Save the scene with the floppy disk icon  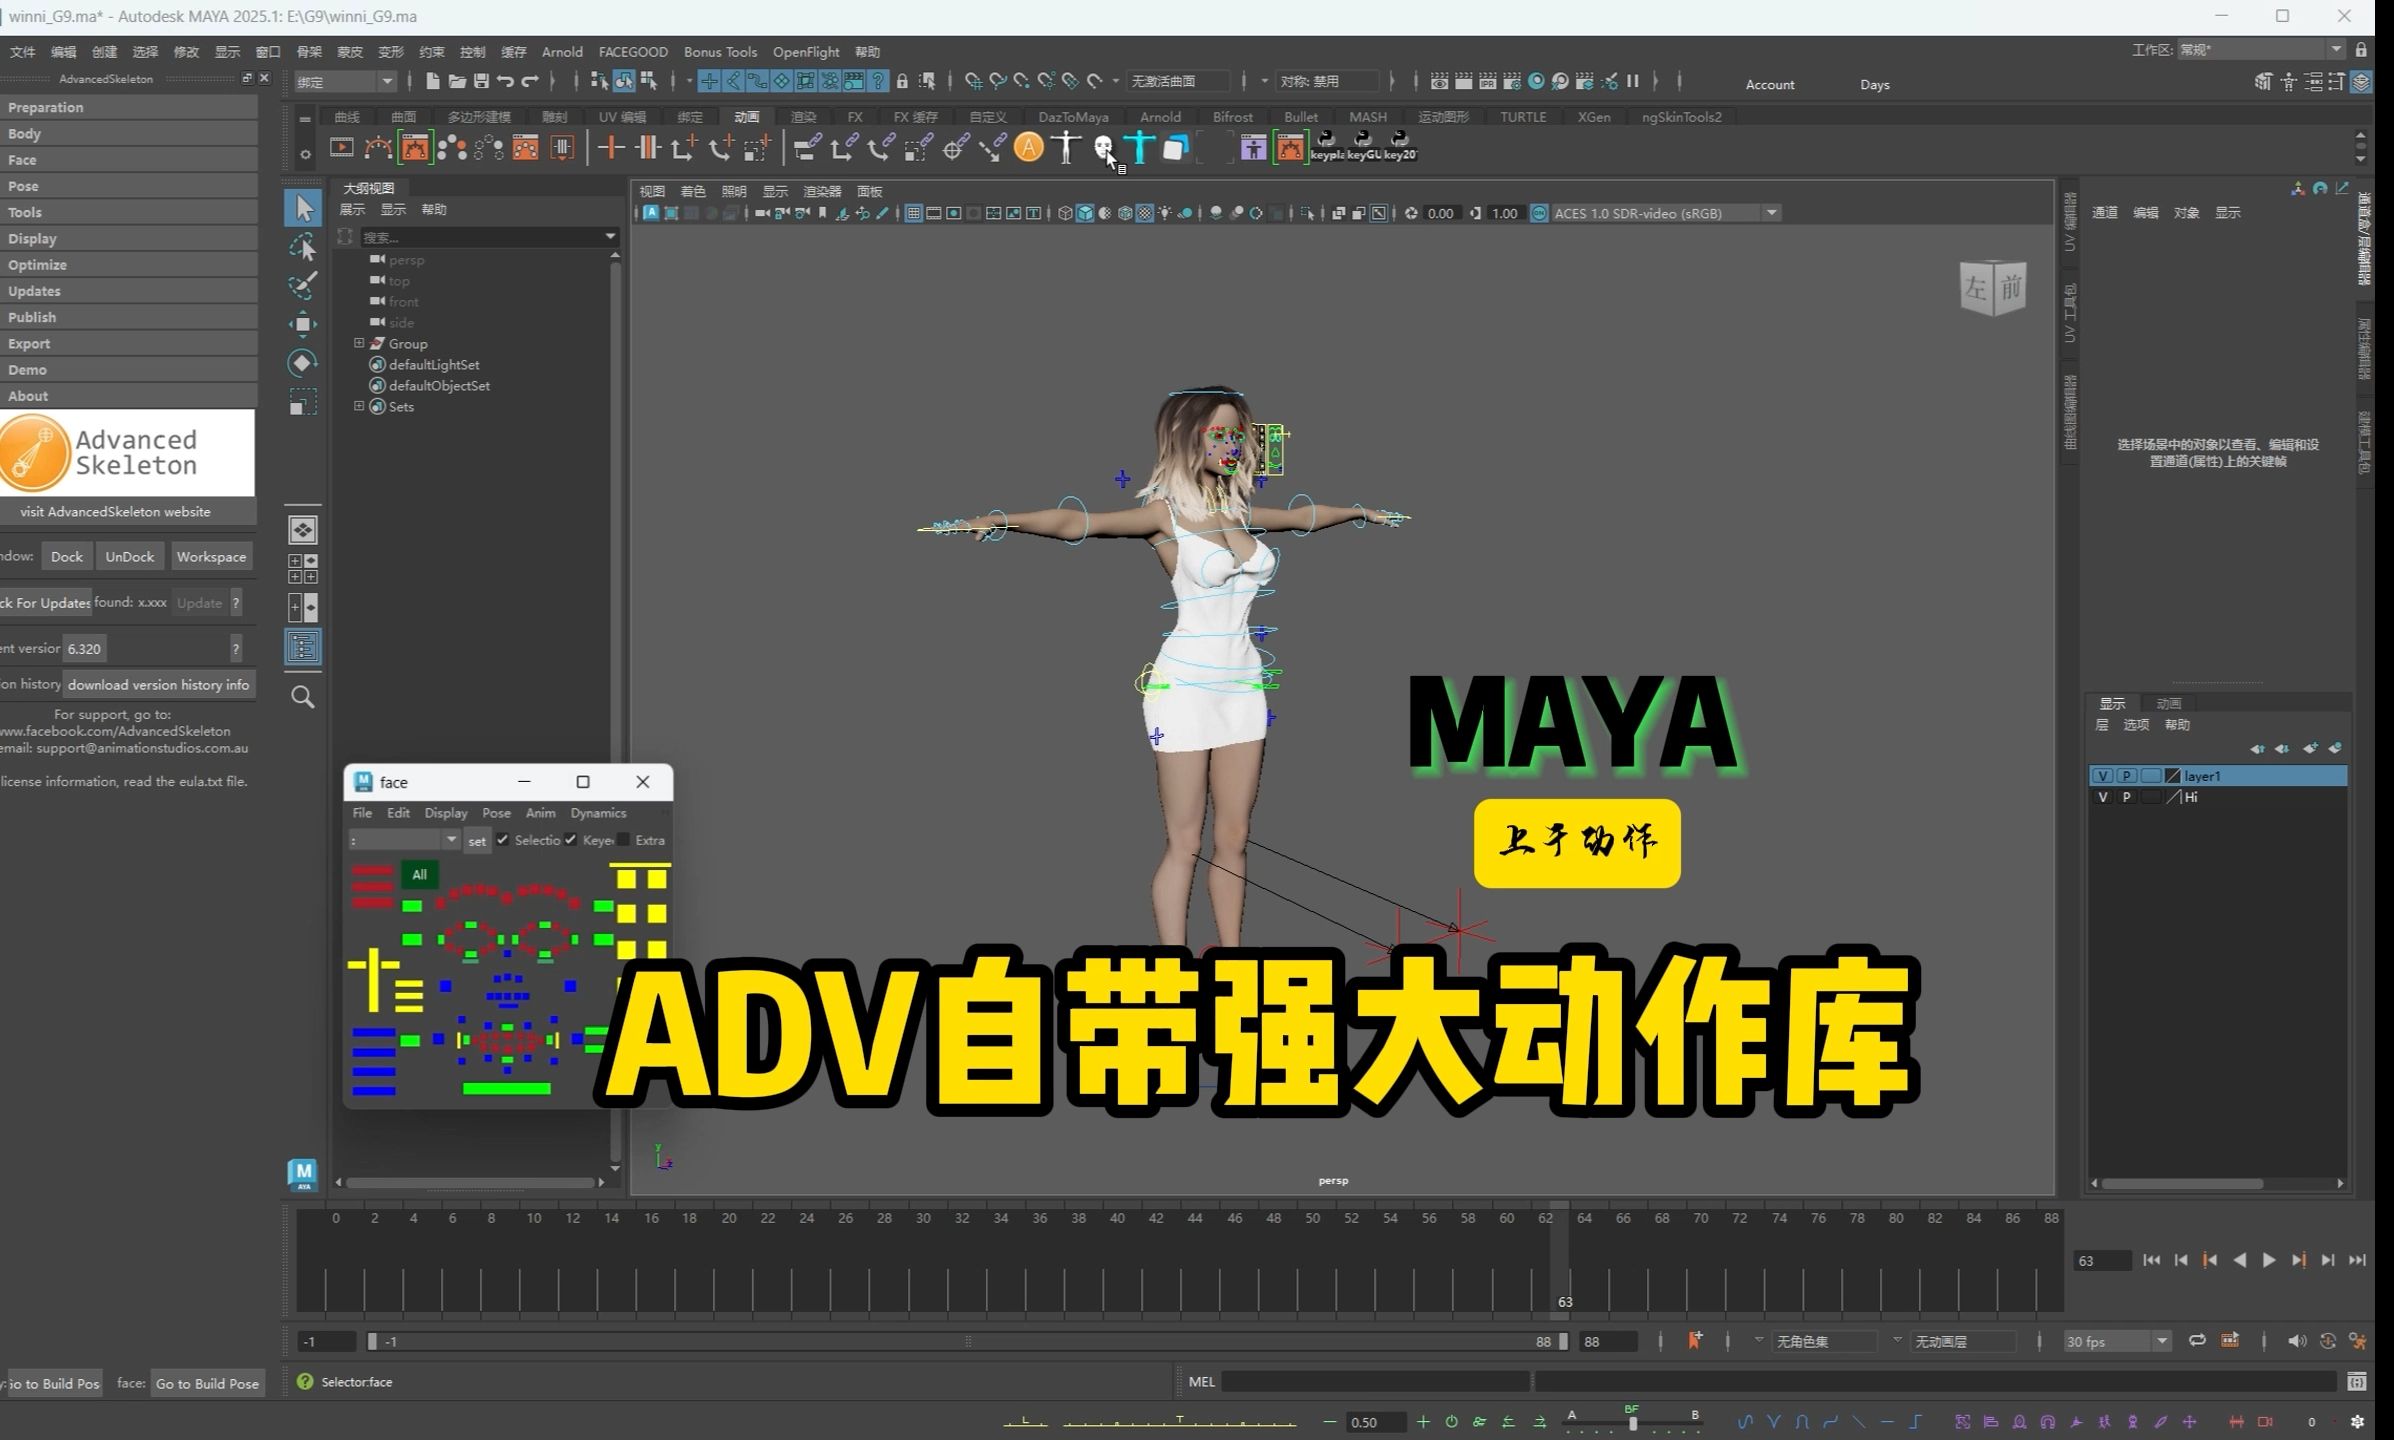(x=481, y=81)
